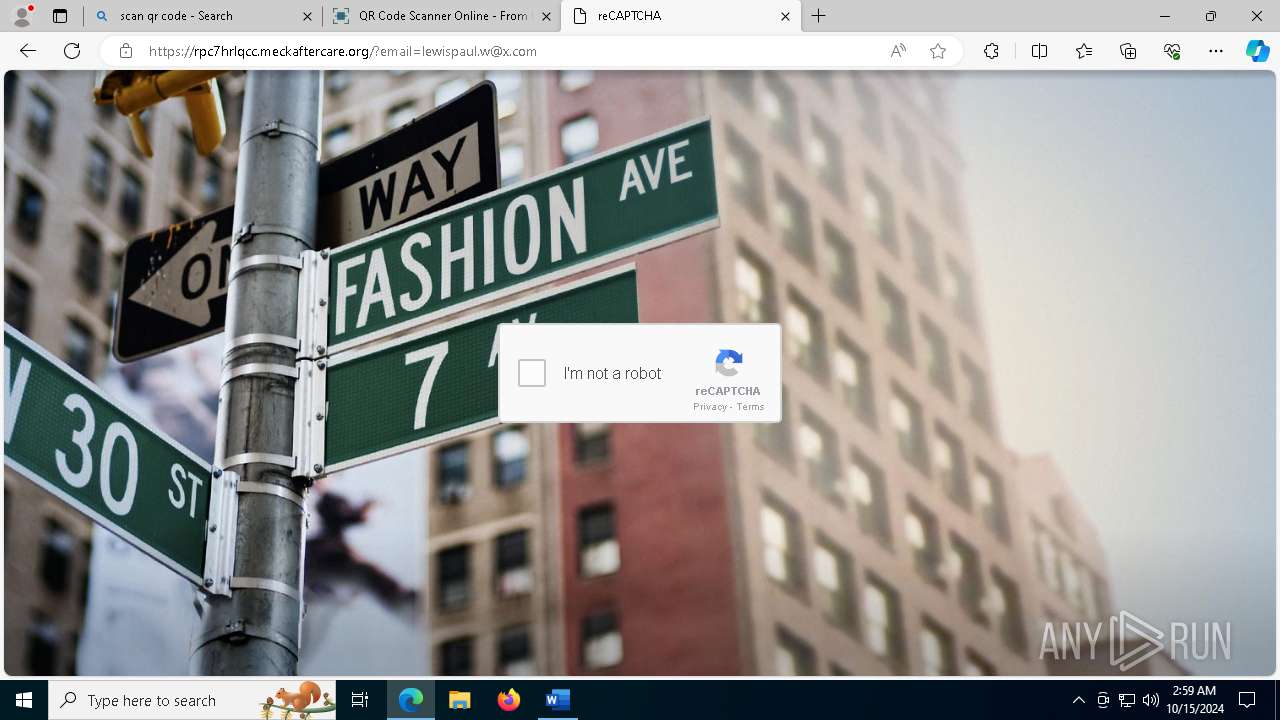The height and width of the screenshot is (720, 1280).
Task: Add this page to favorites
Action: (938, 51)
